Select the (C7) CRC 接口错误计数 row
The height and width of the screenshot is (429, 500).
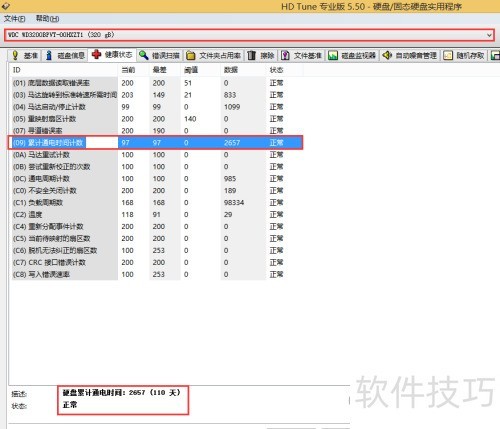[156, 263]
